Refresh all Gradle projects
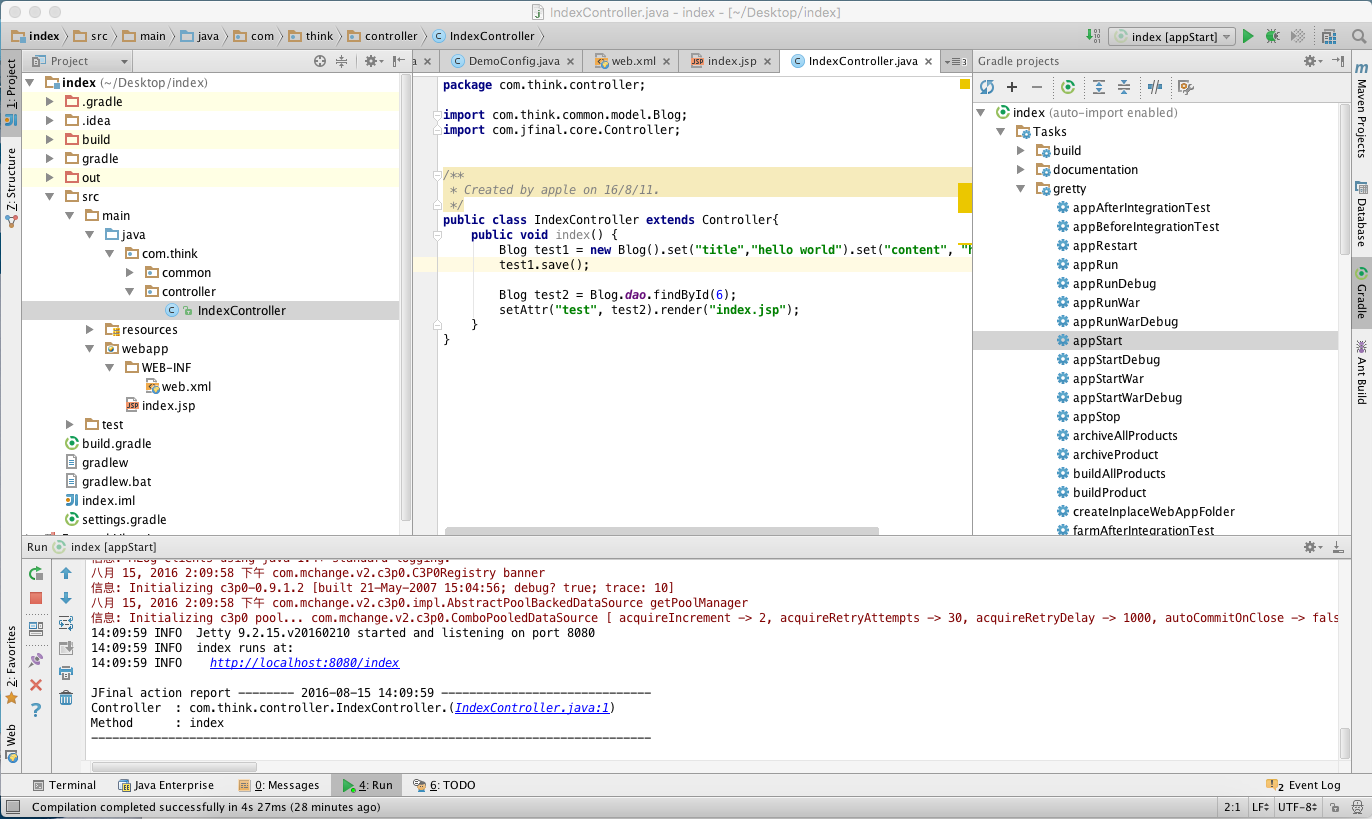Image resolution: width=1372 pixels, height=819 pixels. [x=987, y=87]
